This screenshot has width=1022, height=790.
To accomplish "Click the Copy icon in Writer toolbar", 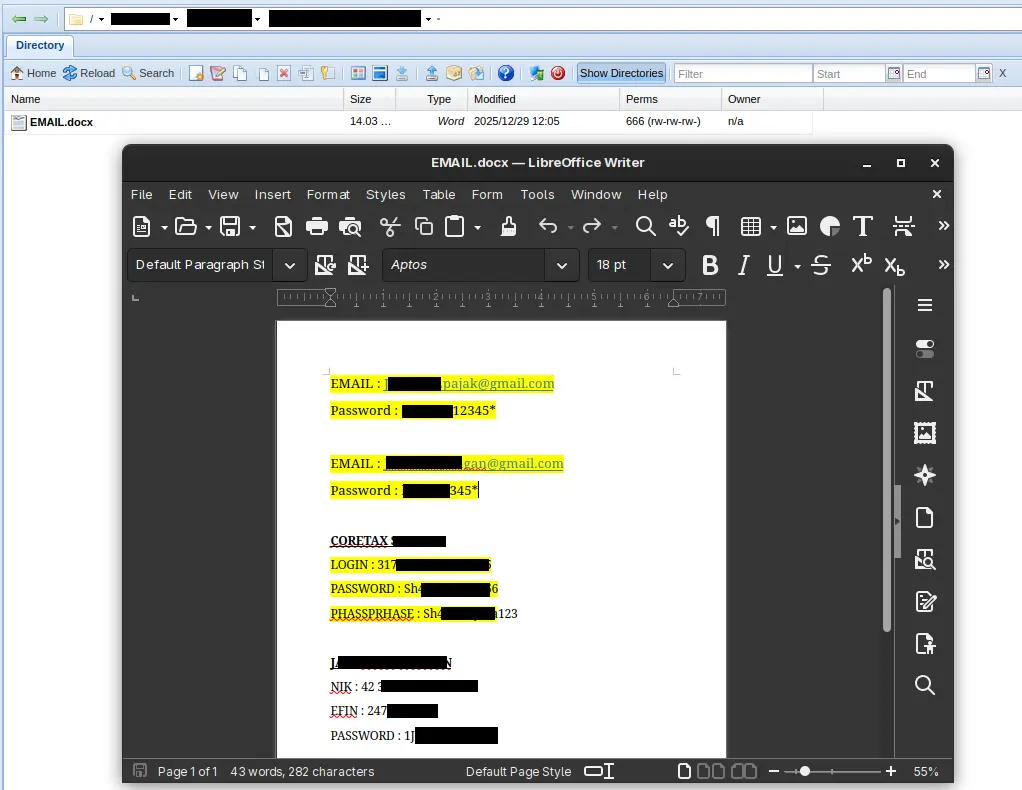I will coord(424,227).
